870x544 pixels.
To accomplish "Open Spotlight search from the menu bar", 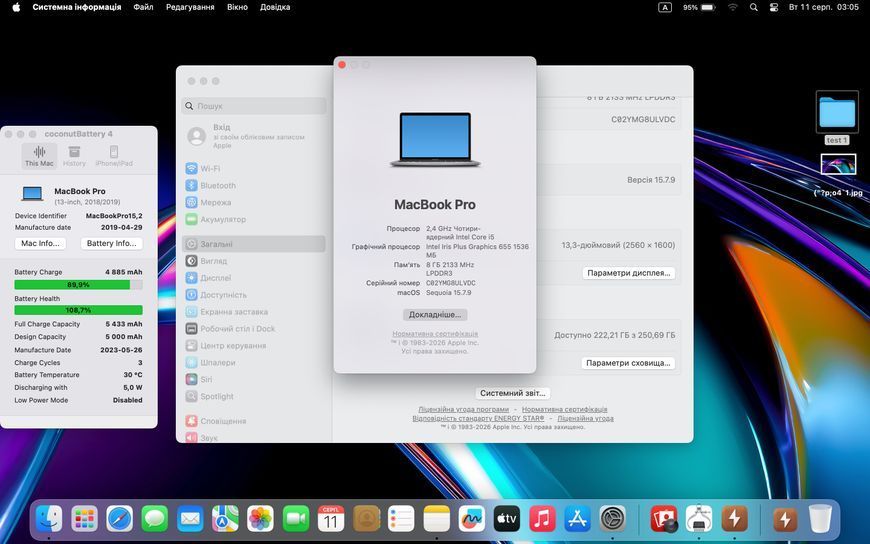I will click(x=753, y=7).
